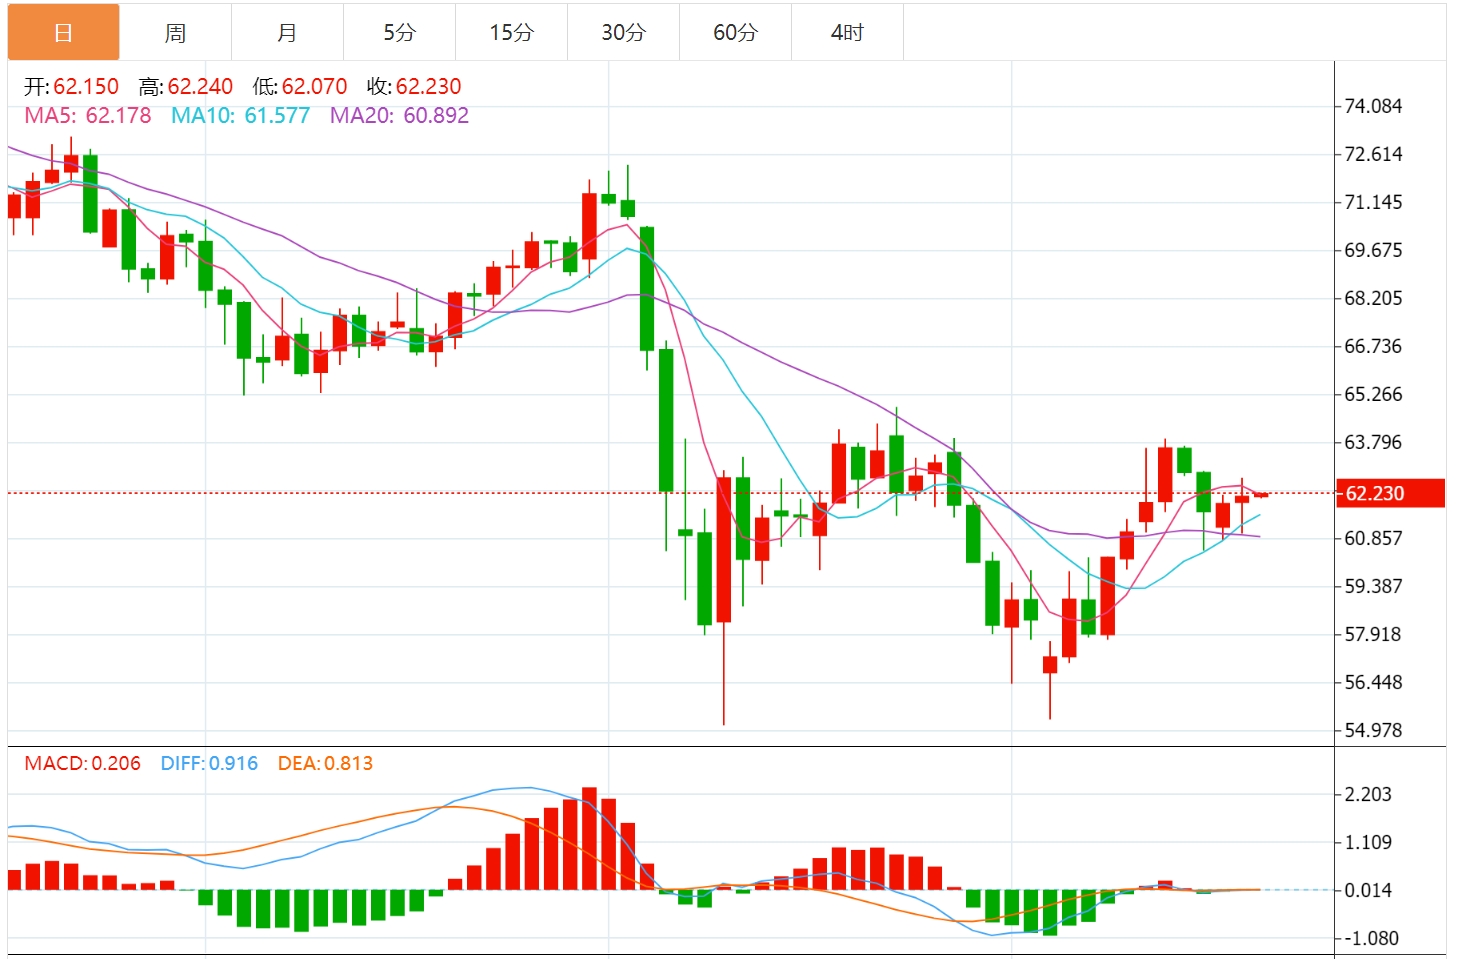1463x959 pixels.
Task: Click the 收:62.230 close price value
Action: pyautogui.click(x=414, y=87)
